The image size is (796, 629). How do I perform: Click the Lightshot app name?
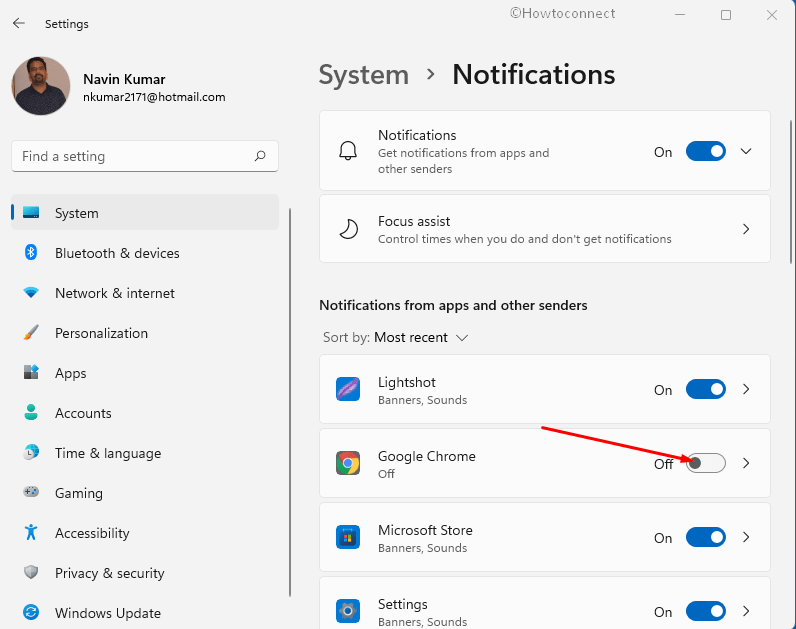coord(407,382)
